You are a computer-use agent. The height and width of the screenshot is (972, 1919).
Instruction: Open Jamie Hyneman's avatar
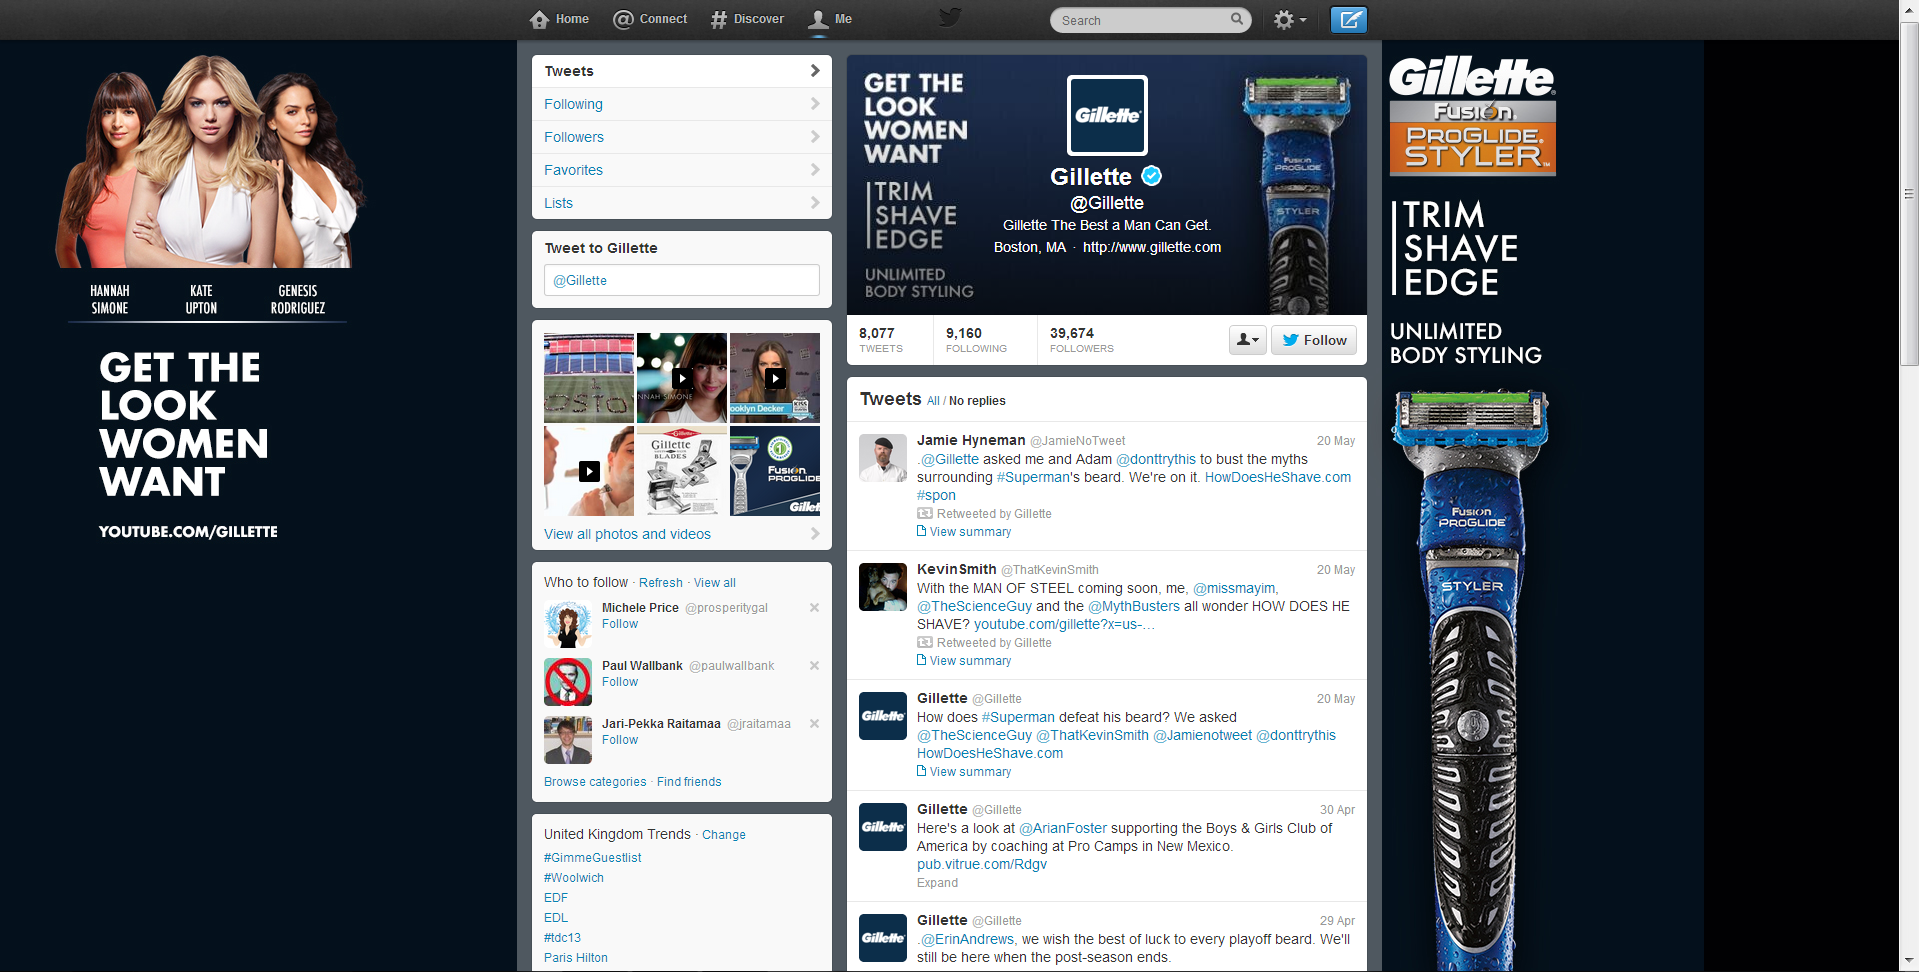[x=883, y=458]
